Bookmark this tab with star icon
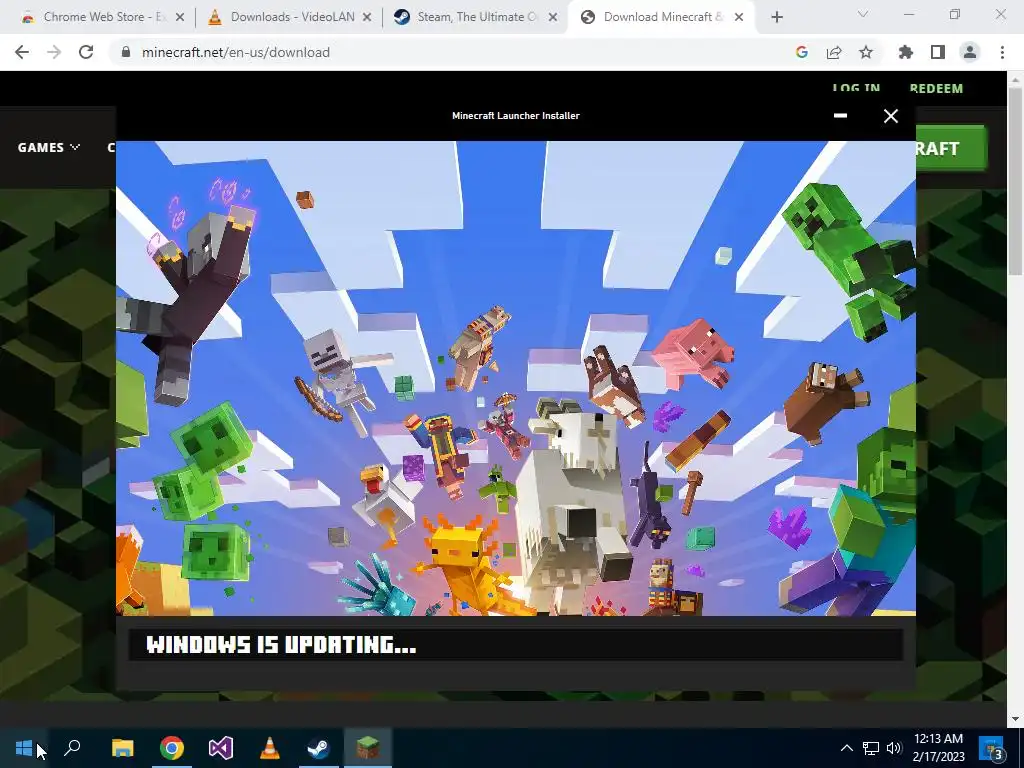This screenshot has width=1024, height=768. click(x=866, y=52)
